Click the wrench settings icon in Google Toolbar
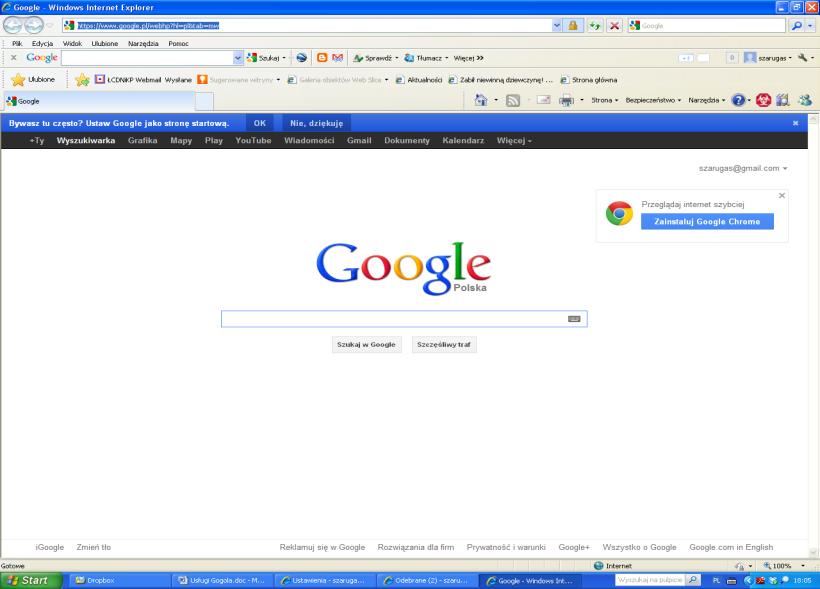Viewport: 820px width, 589px height. (x=802, y=58)
